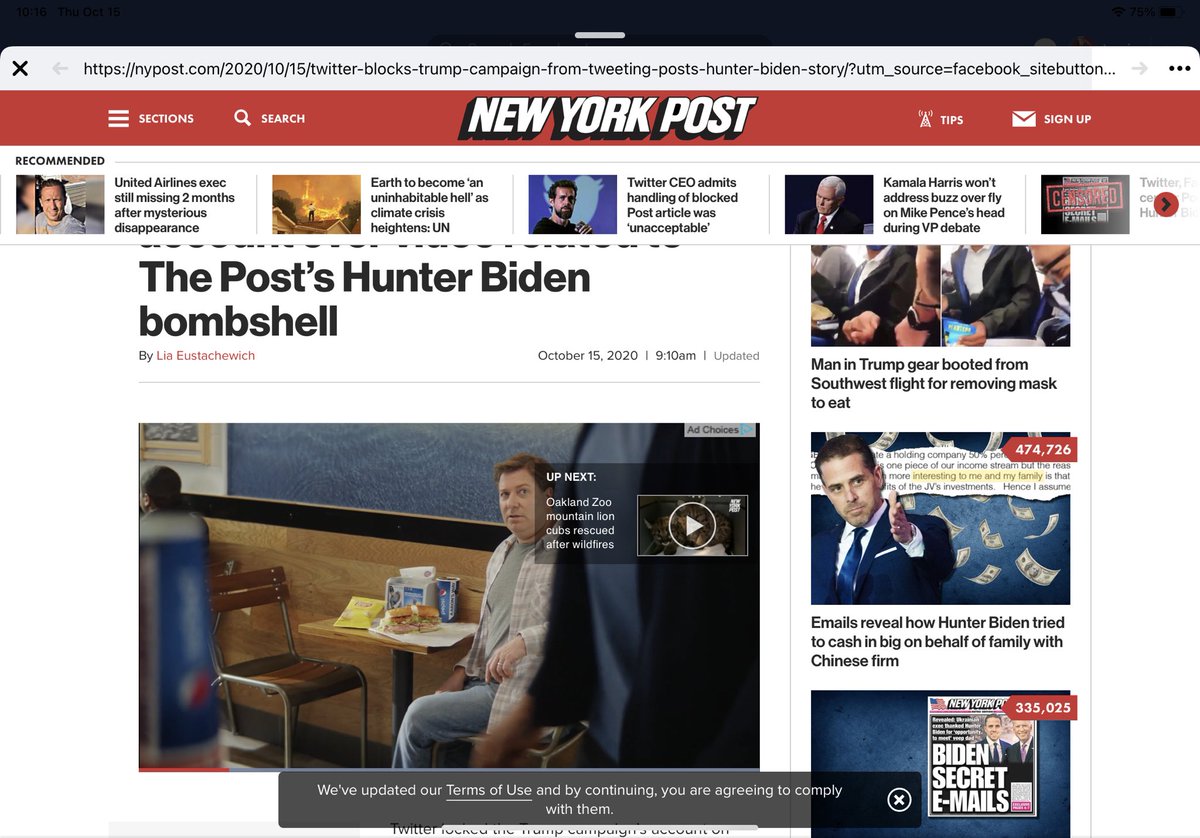Open Earth uninhabitable hell story

click(431, 205)
